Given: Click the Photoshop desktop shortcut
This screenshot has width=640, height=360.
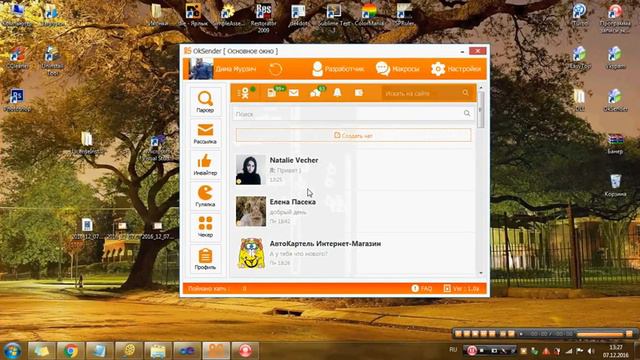Looking at the screenshot, I should click(17, 100).
